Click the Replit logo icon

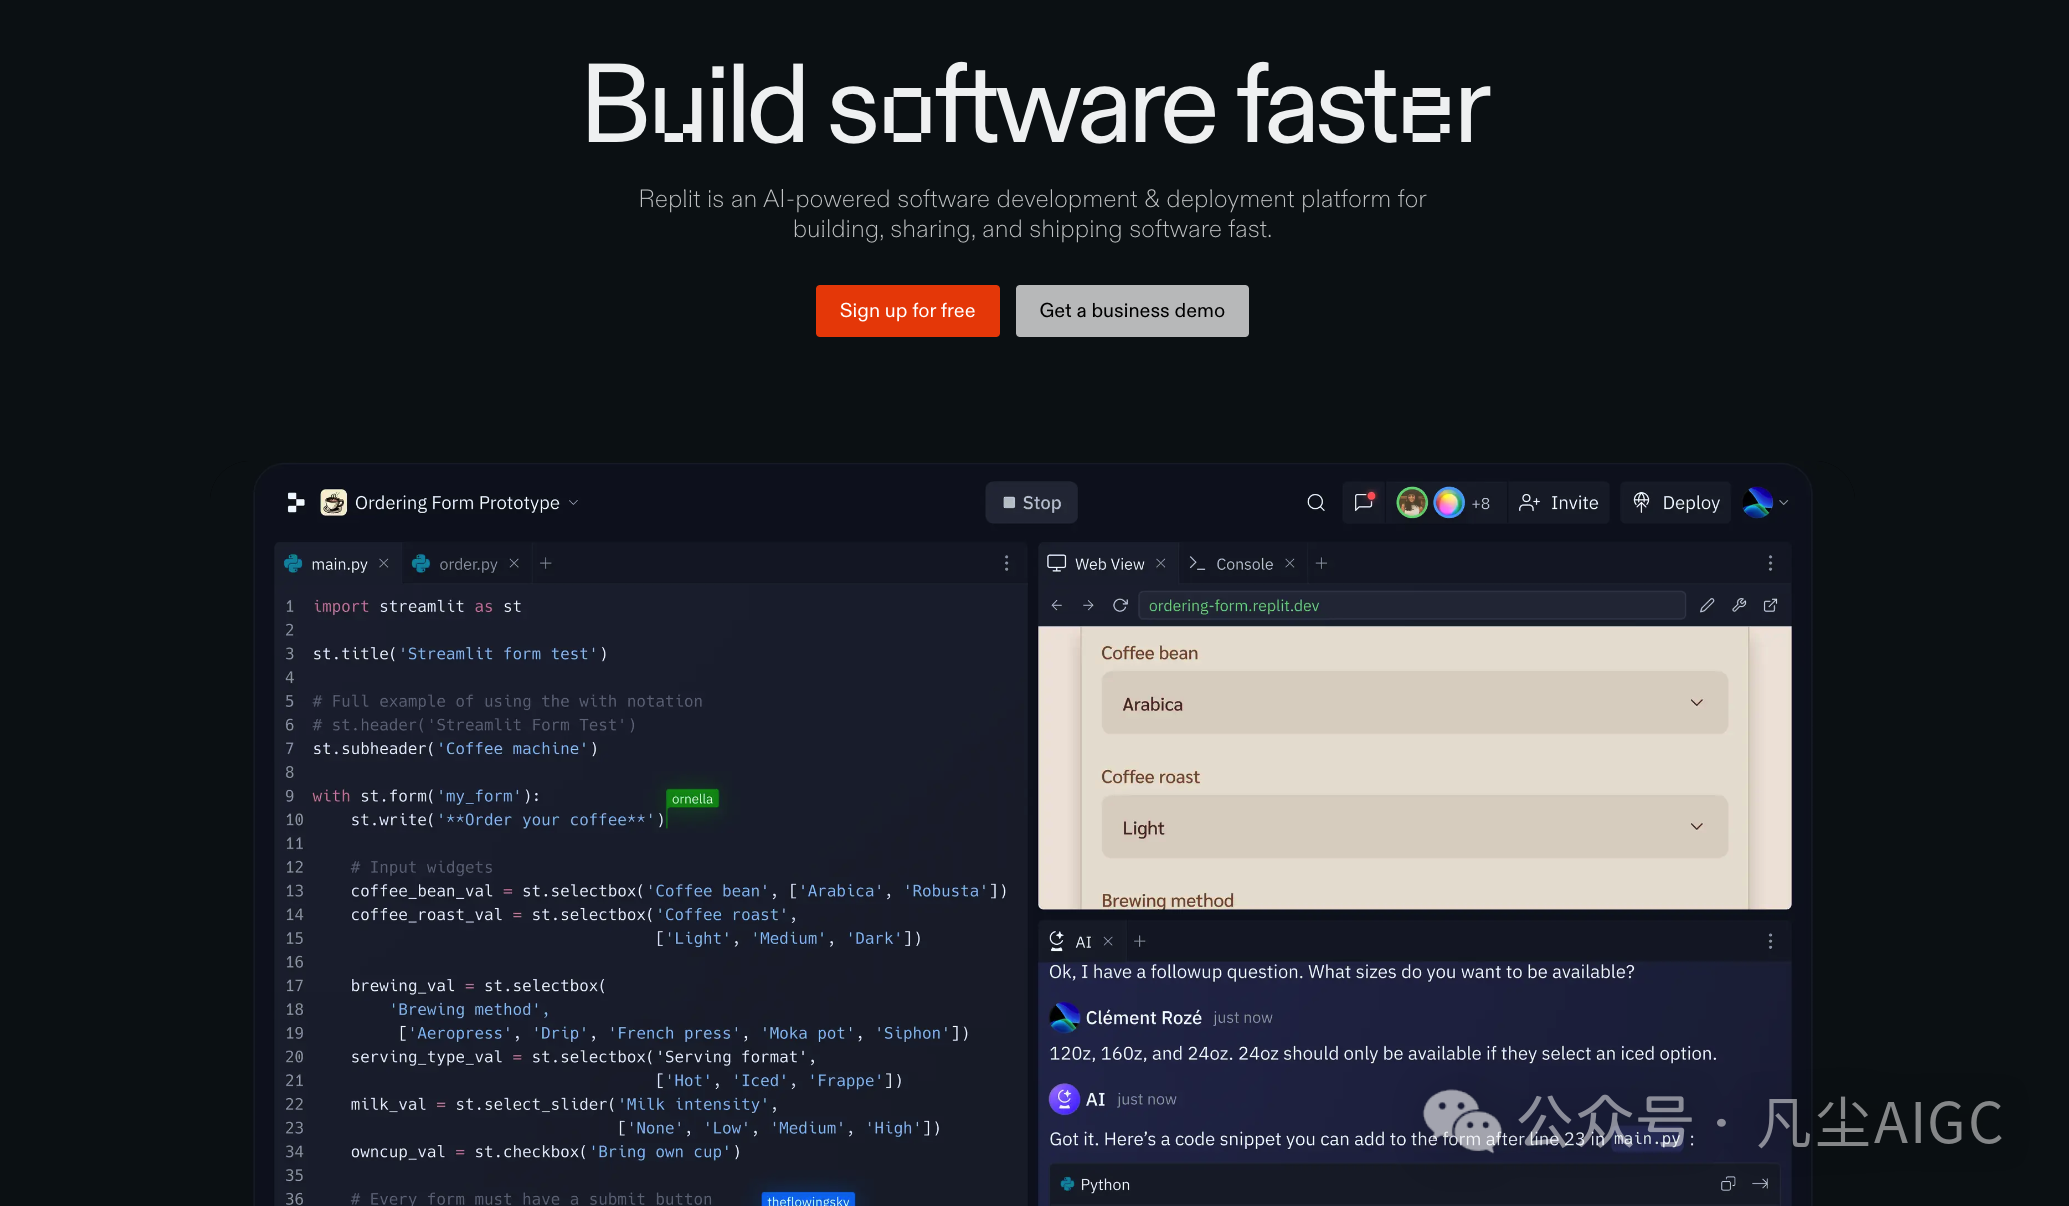pos(296,503)
